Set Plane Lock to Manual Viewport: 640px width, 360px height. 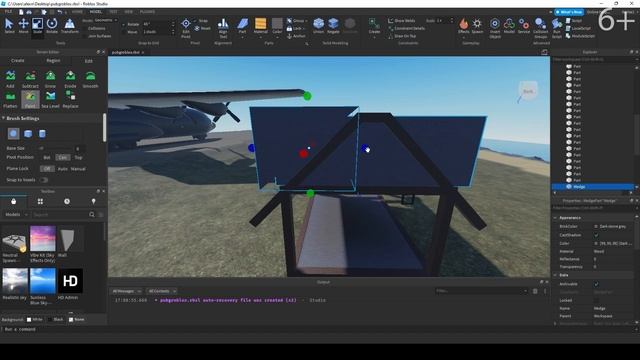[x=78, y=169]
